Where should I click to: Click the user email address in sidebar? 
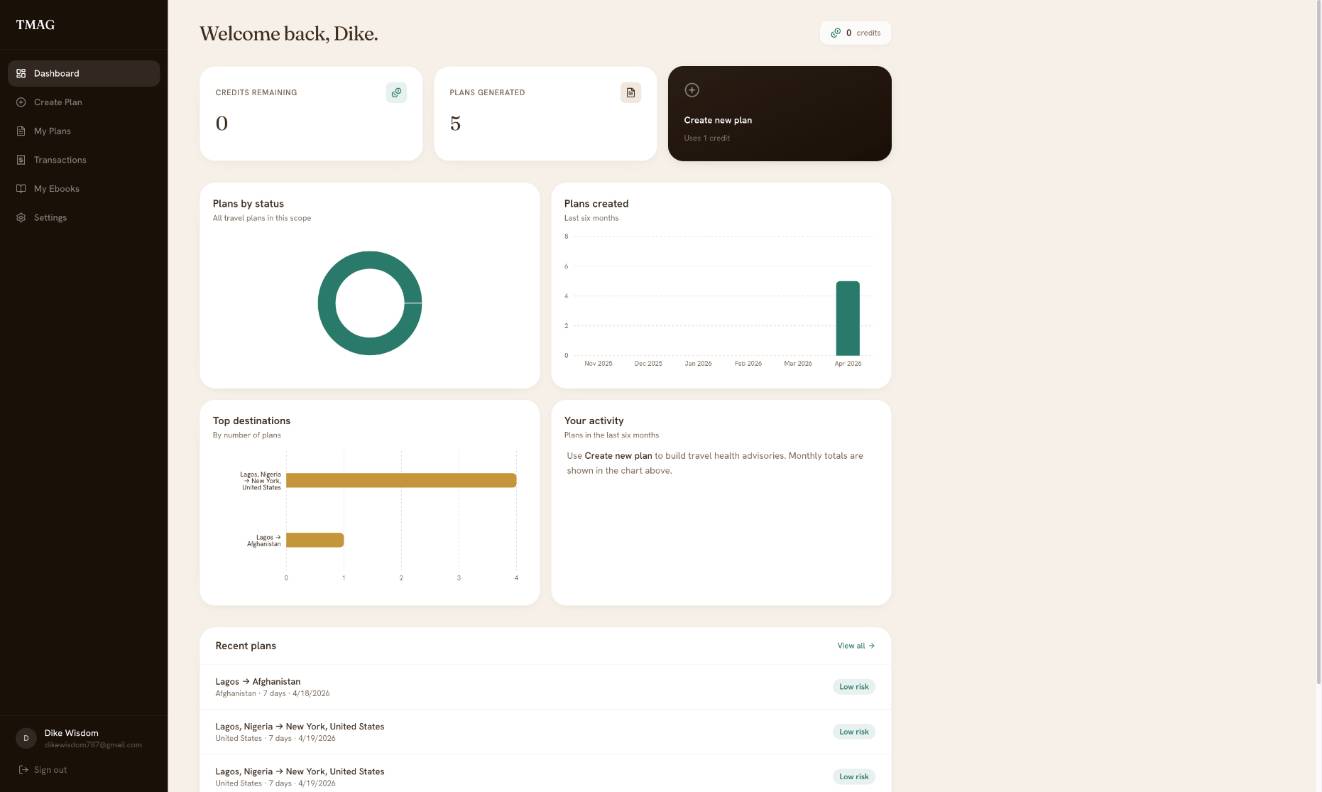93,745
